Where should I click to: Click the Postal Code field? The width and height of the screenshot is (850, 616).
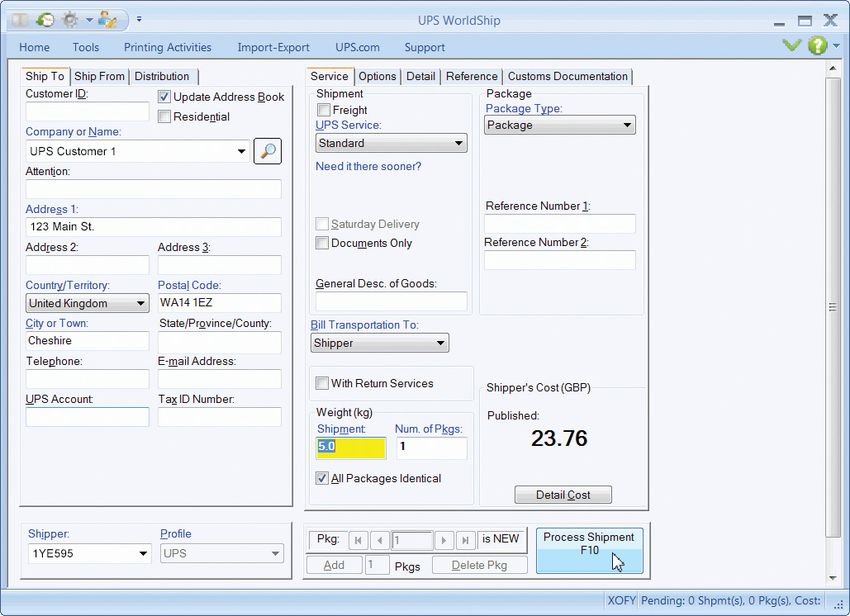click(220, 303)
